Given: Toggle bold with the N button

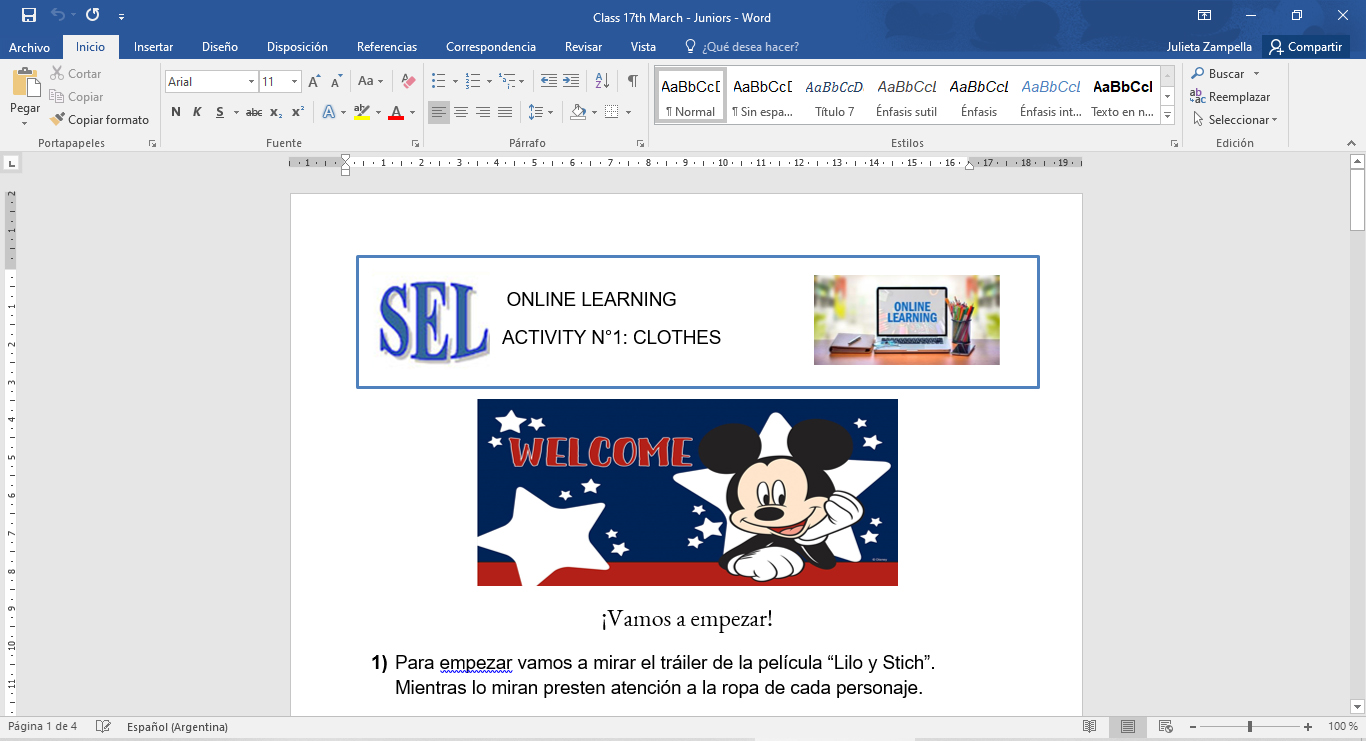Looking at the screenshot, I should (x=176, y=112).
